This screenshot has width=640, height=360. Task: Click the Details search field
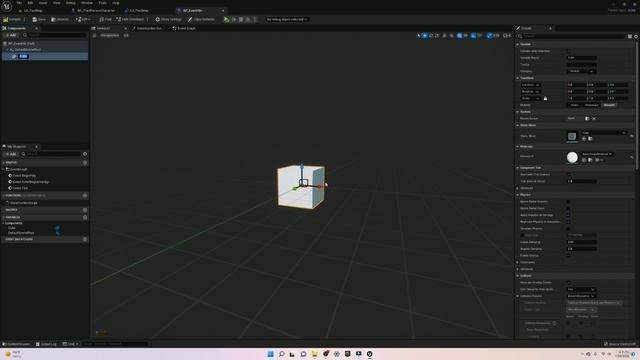coord(571,36)
